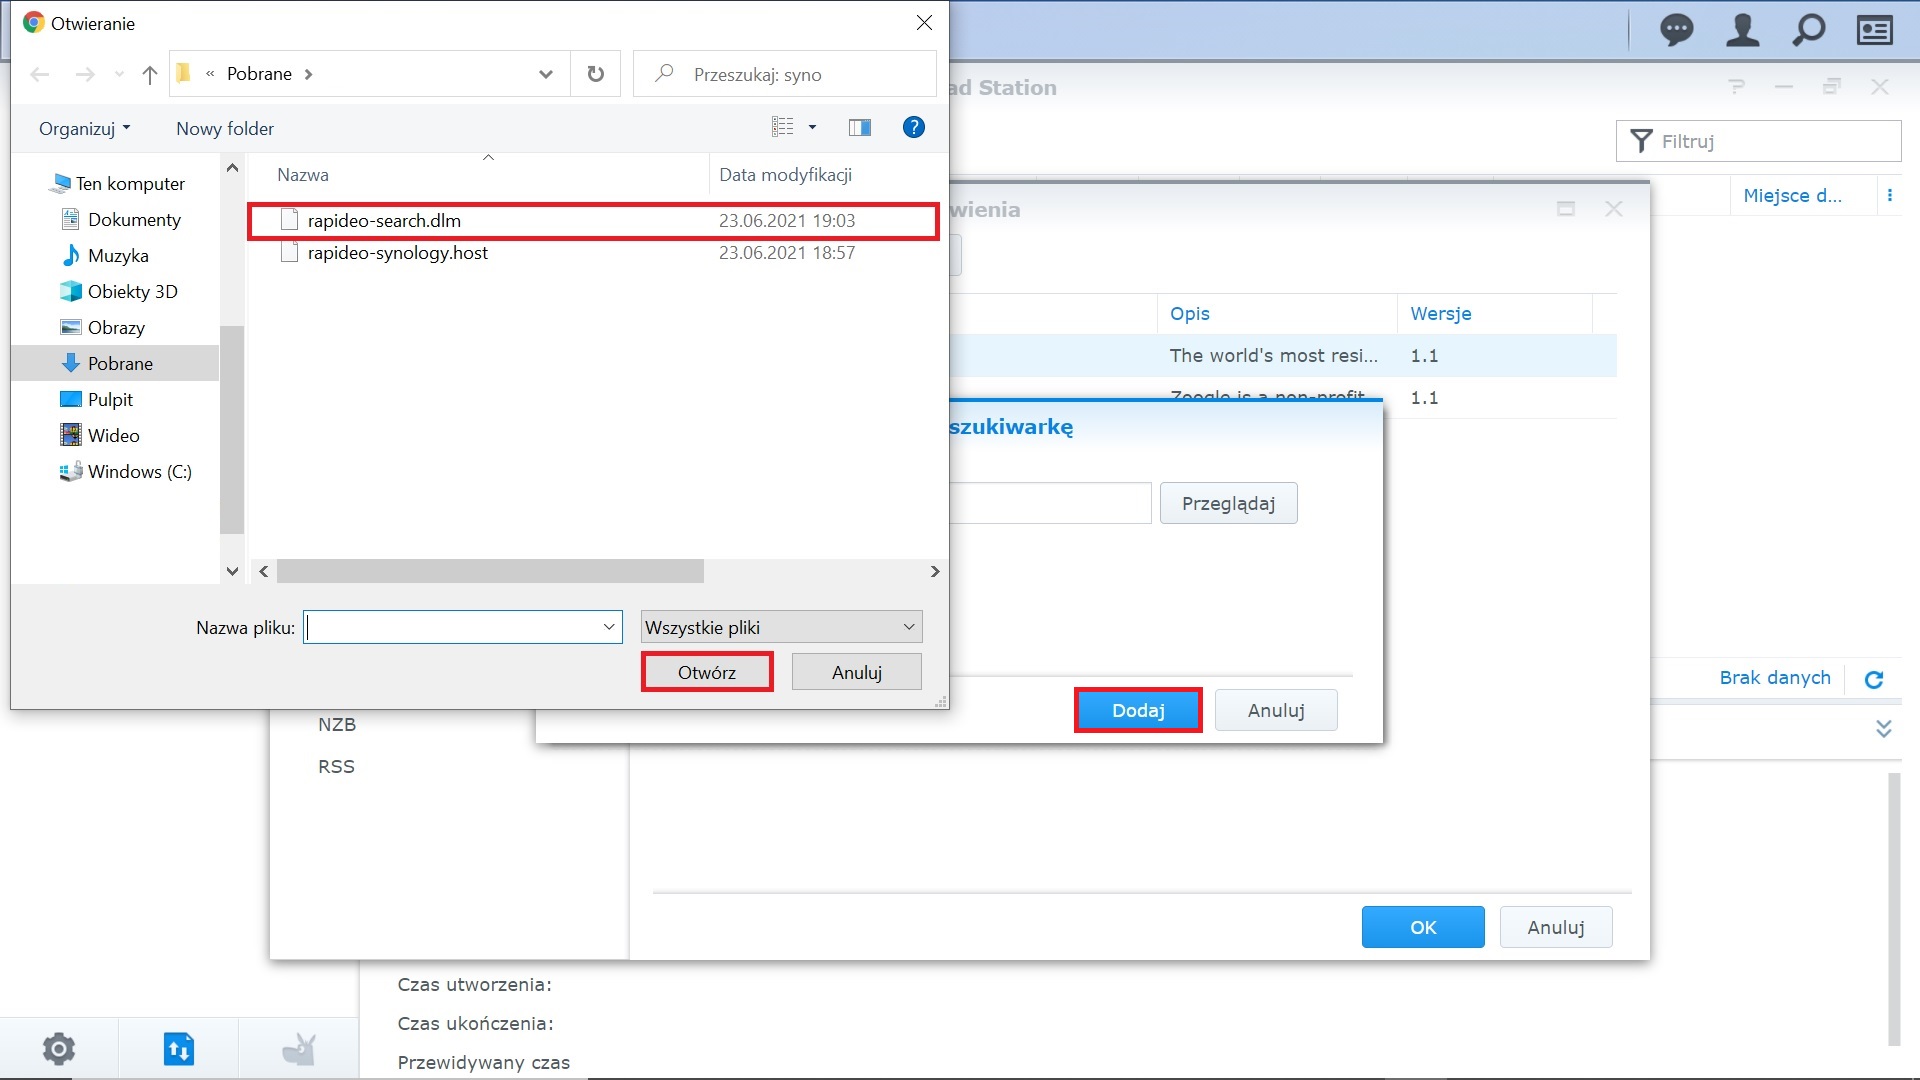Image resolution: width=1920 pixels, height=1080 pixels.
Task: Cancel the add search engine dialog
Action: pos(1276,711)
